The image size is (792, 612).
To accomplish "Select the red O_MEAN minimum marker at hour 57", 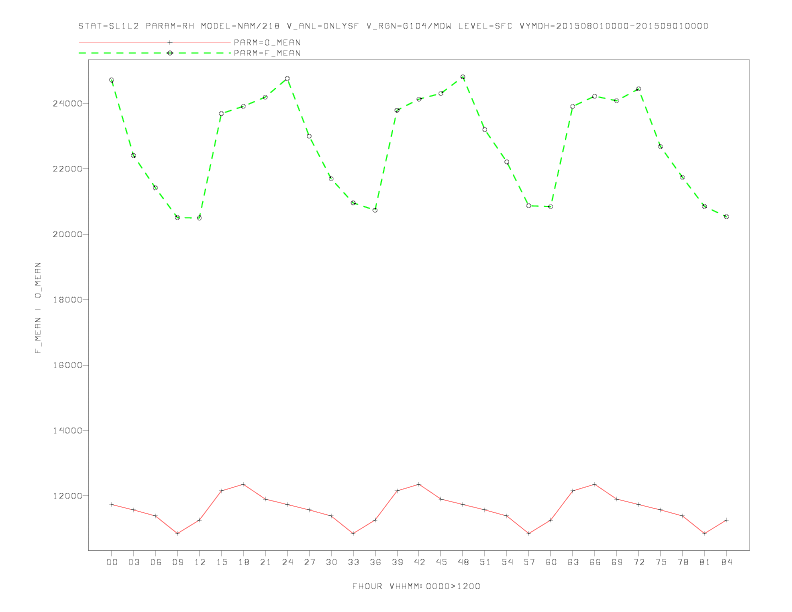I will point(529,533).
